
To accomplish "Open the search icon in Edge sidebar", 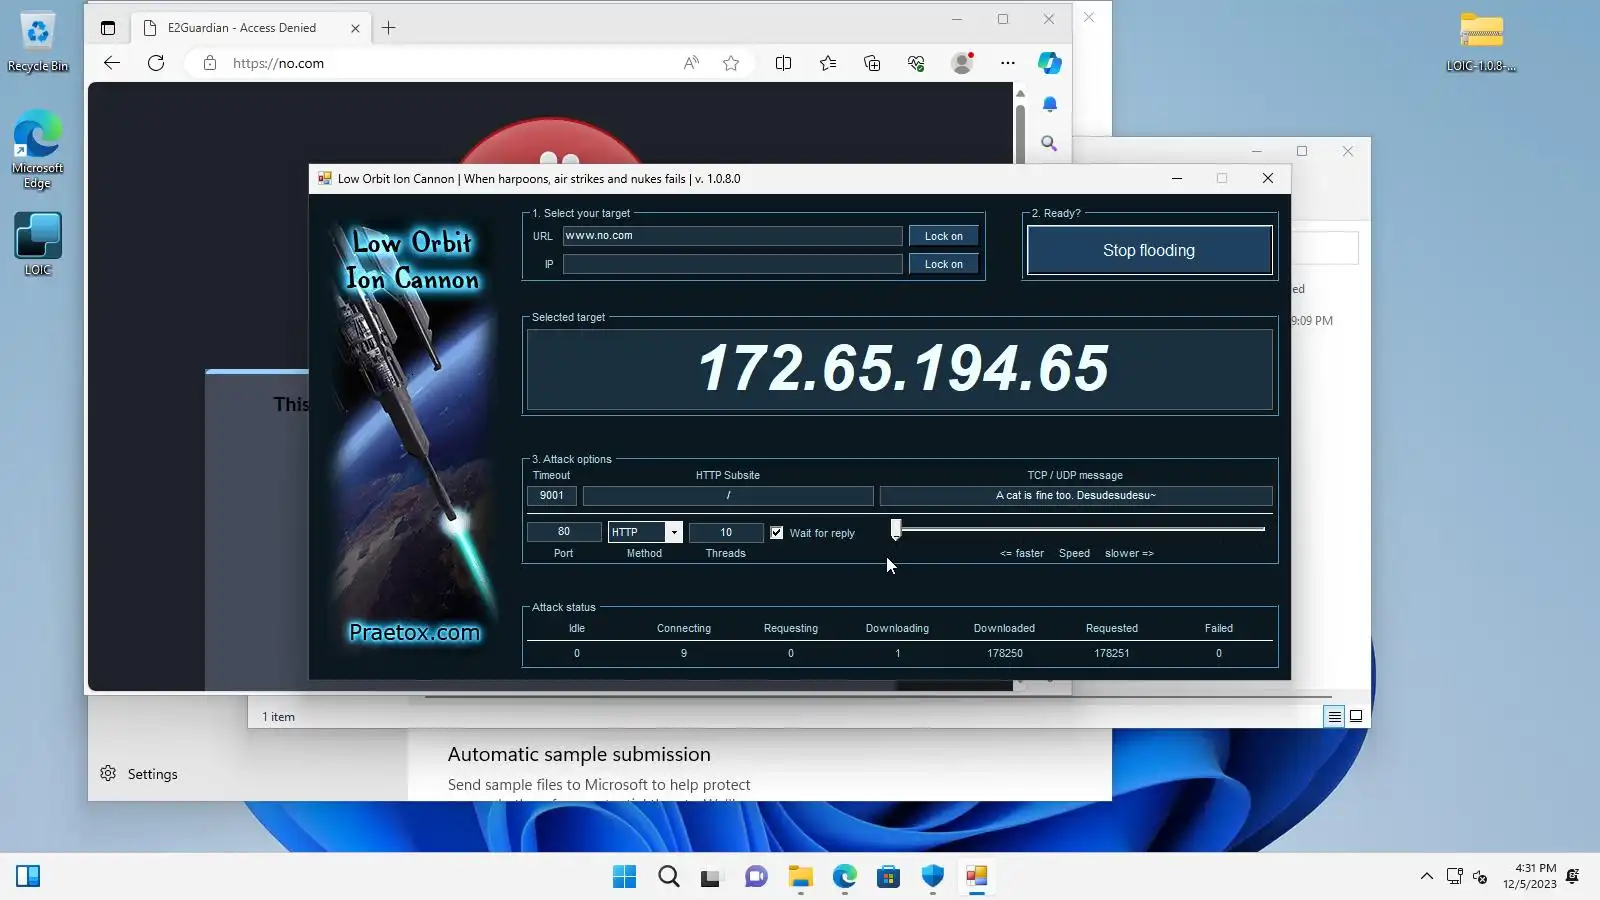I will [x=1049, y=144].
